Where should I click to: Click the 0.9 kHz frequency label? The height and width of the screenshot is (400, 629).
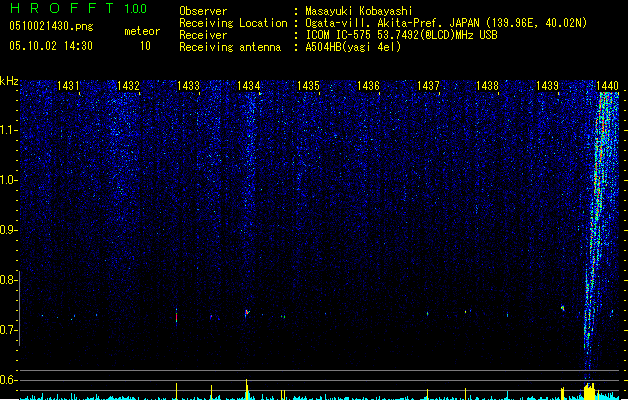(8, 230)
